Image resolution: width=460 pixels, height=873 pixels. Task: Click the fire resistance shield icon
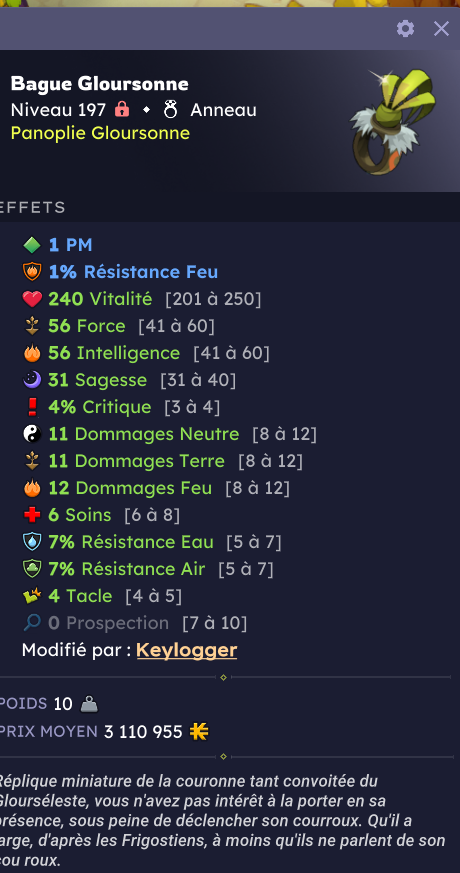tap(32, 272)
